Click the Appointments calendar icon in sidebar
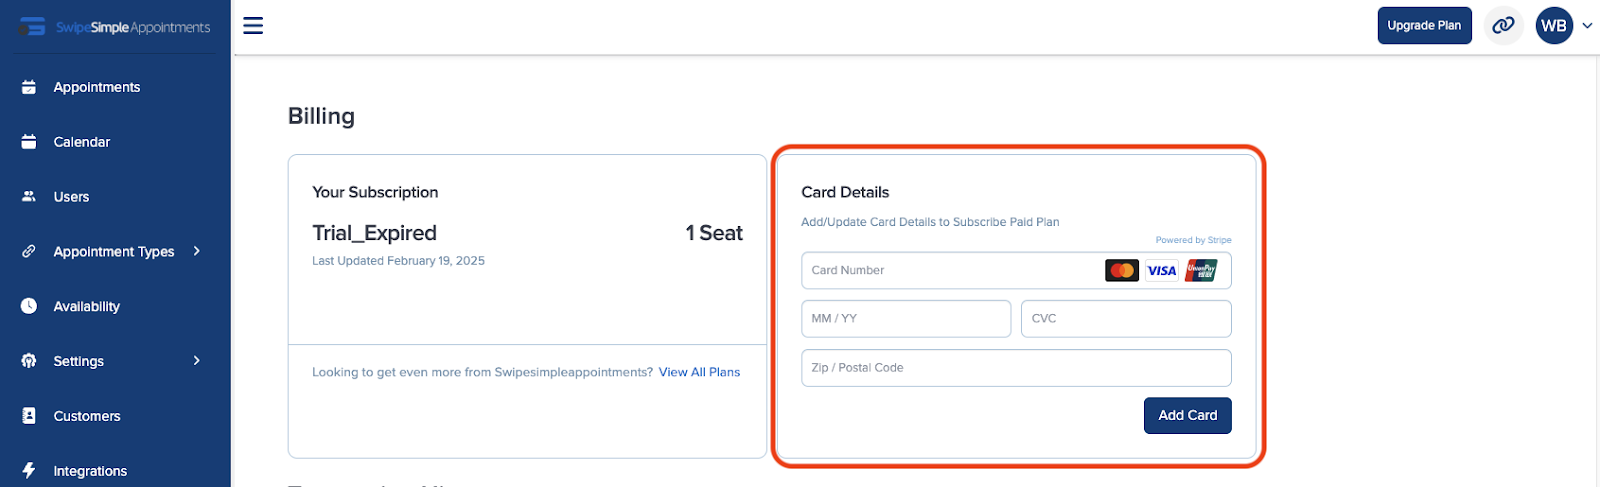 29,87
